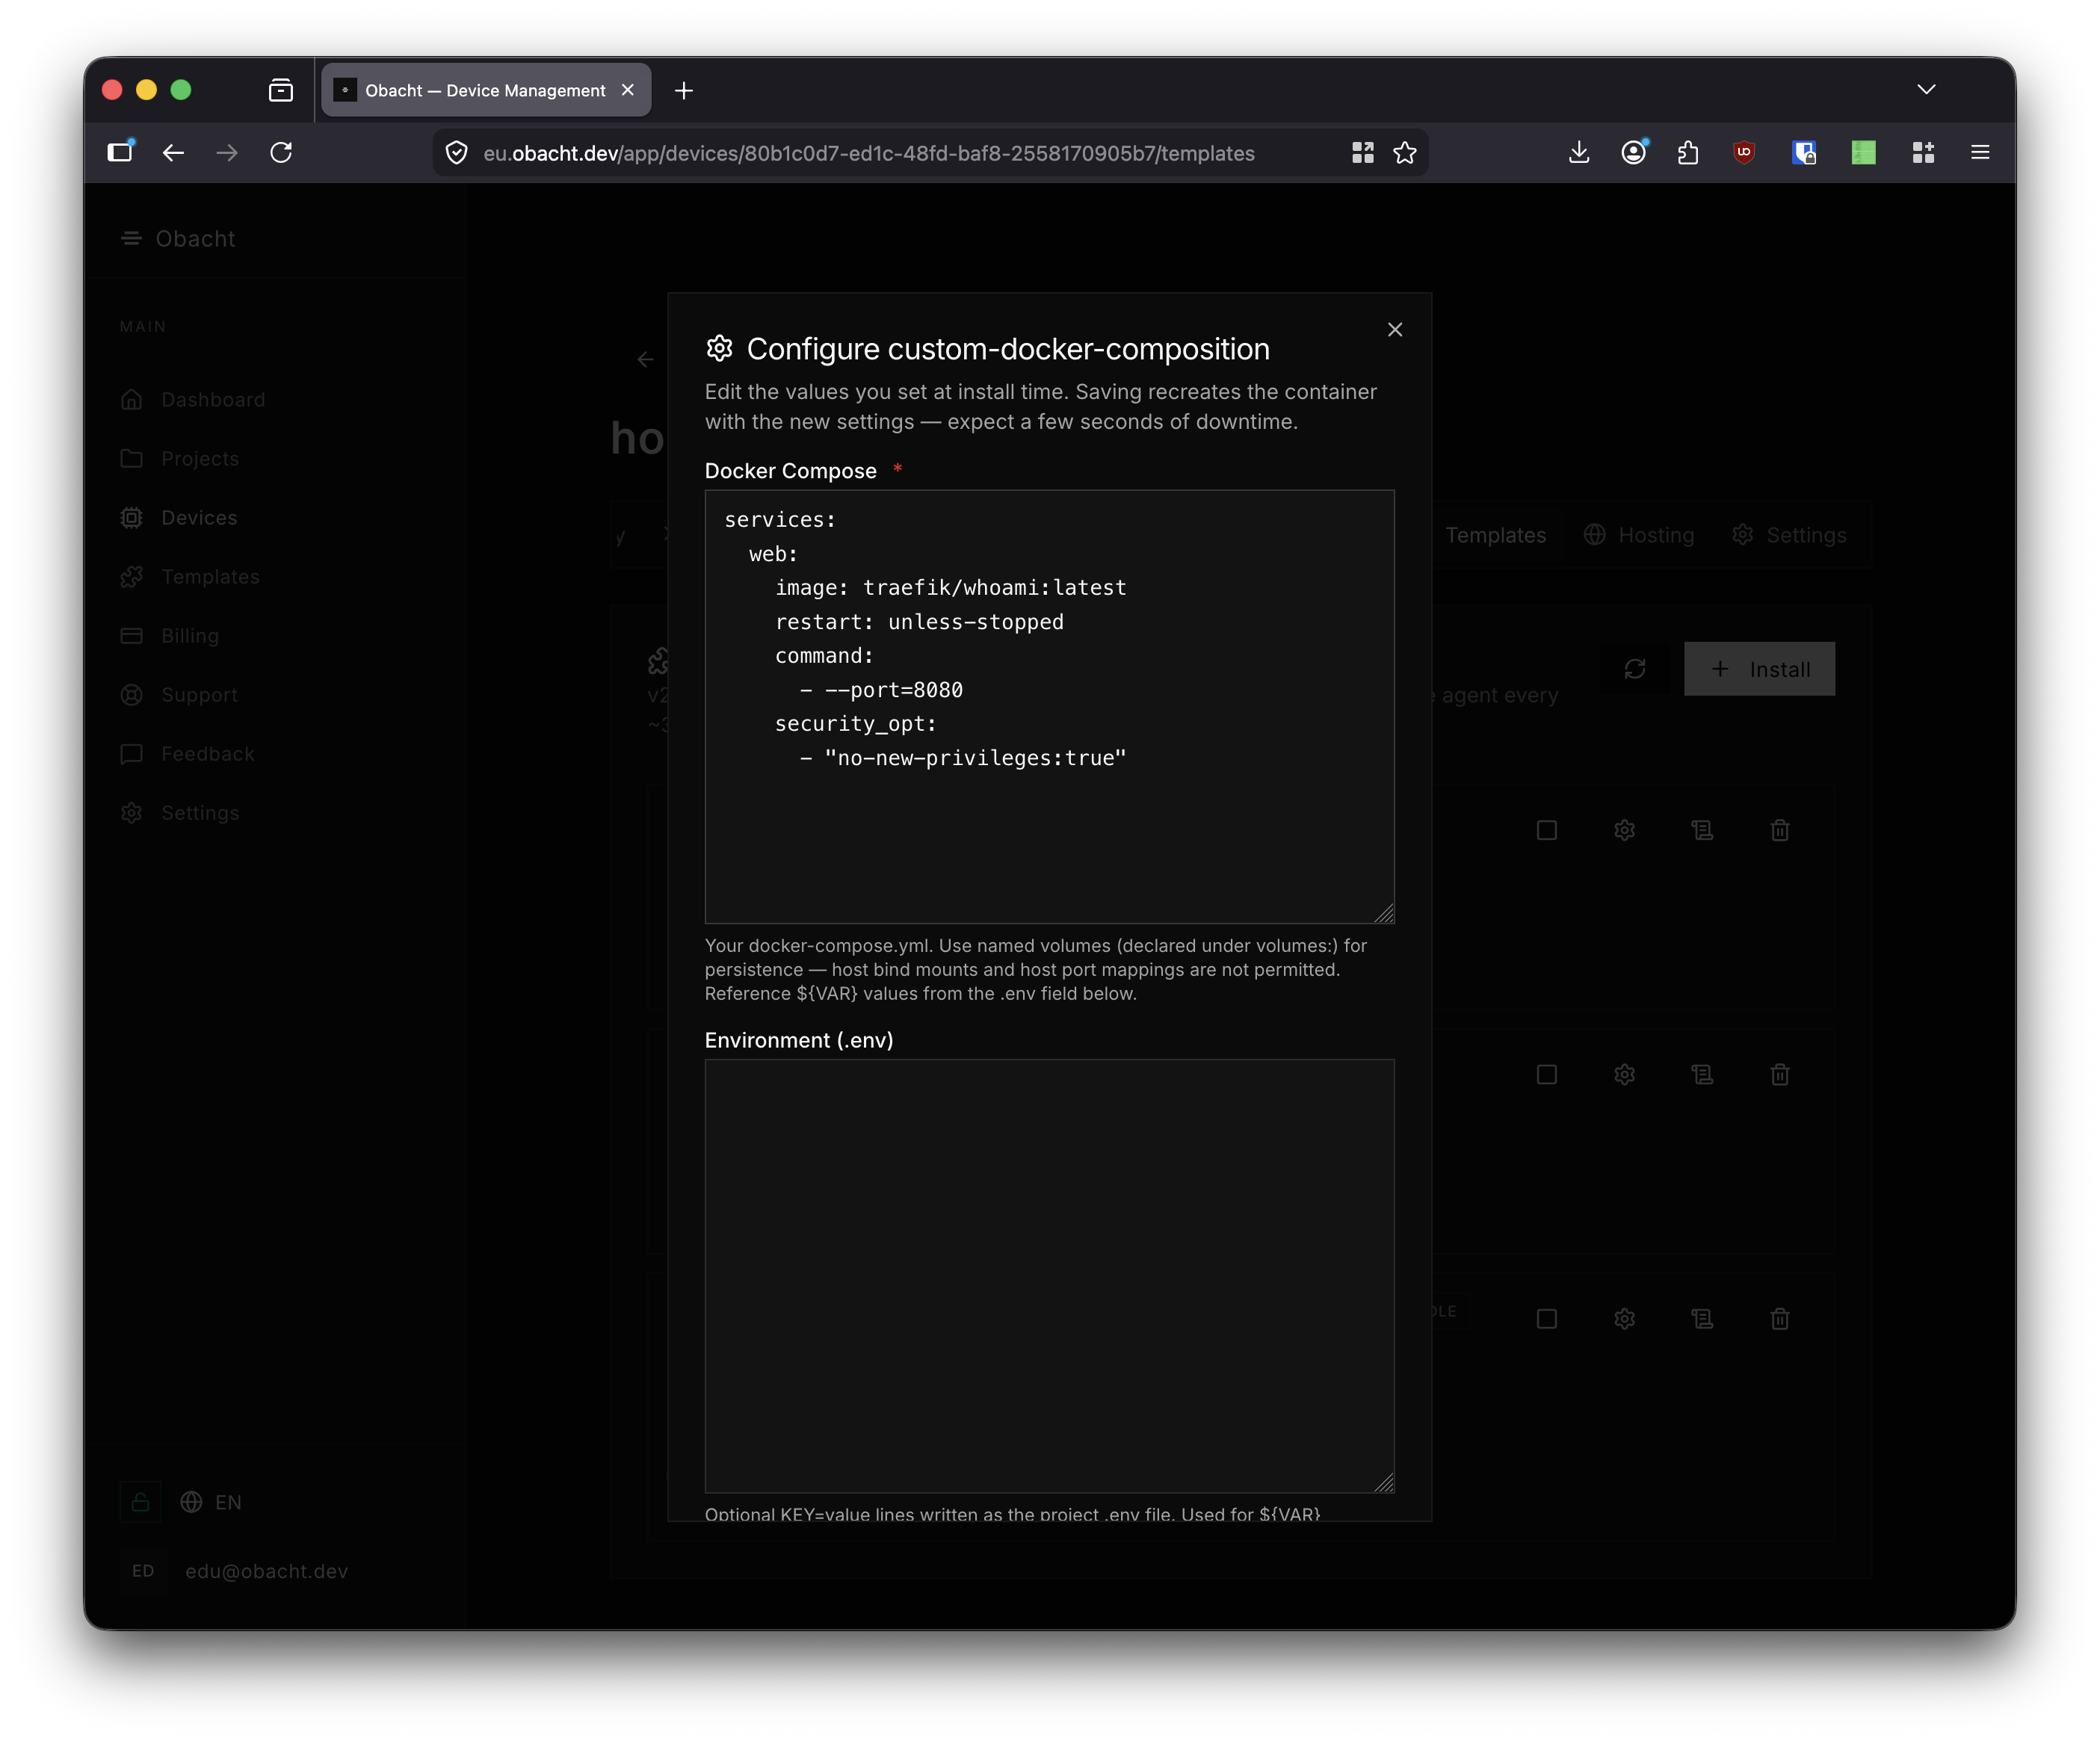Click the first row logs icon
Viewport: 2100px width, 1741px height.
1702,830
